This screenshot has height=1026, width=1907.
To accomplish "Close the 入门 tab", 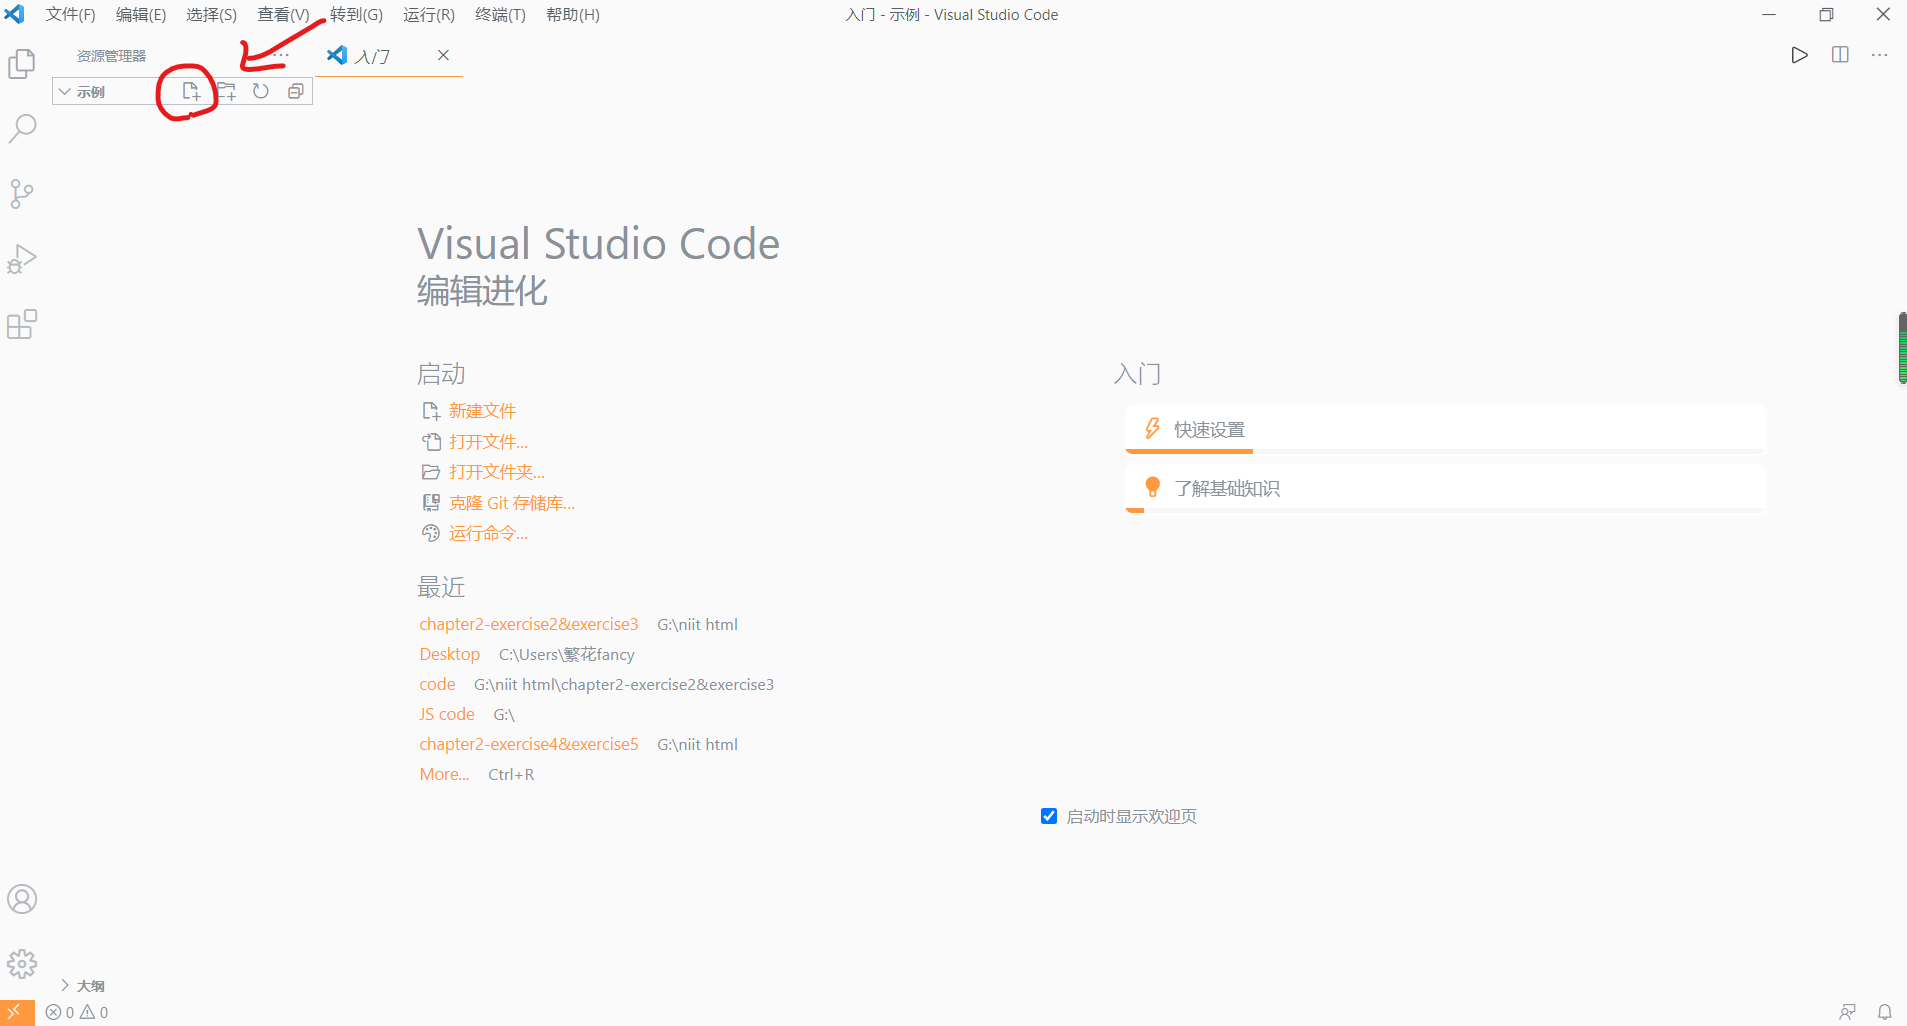I will 443,55.
